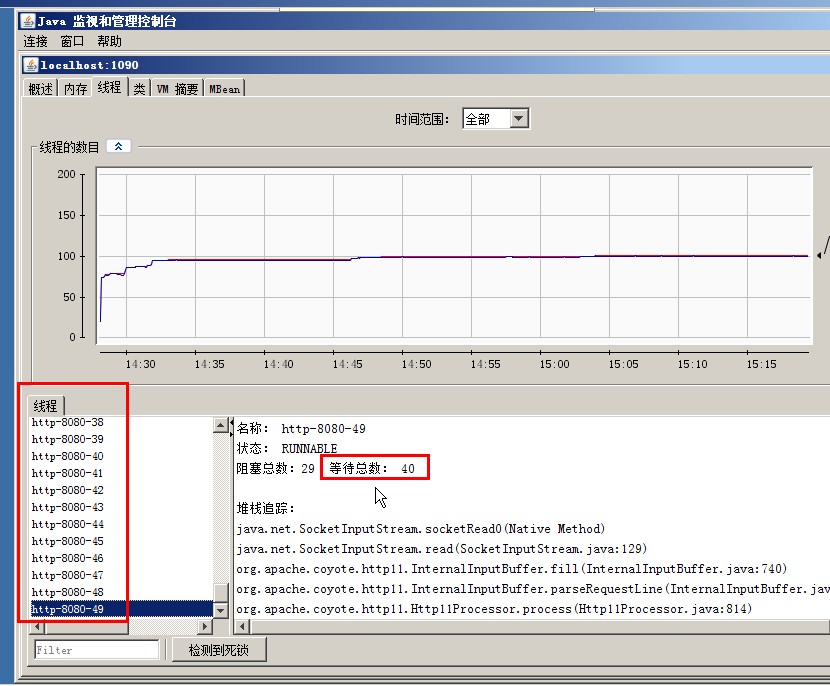
Task: Switch to the MBean tab
Action: pyautogui.click(x=225, y=88)
